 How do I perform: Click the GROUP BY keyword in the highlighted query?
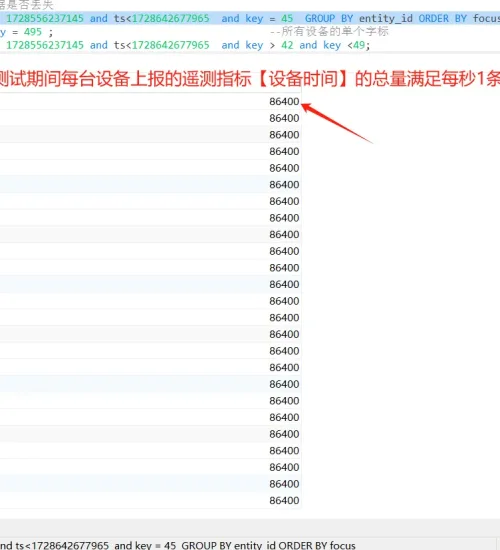click(x=329, y=18)
